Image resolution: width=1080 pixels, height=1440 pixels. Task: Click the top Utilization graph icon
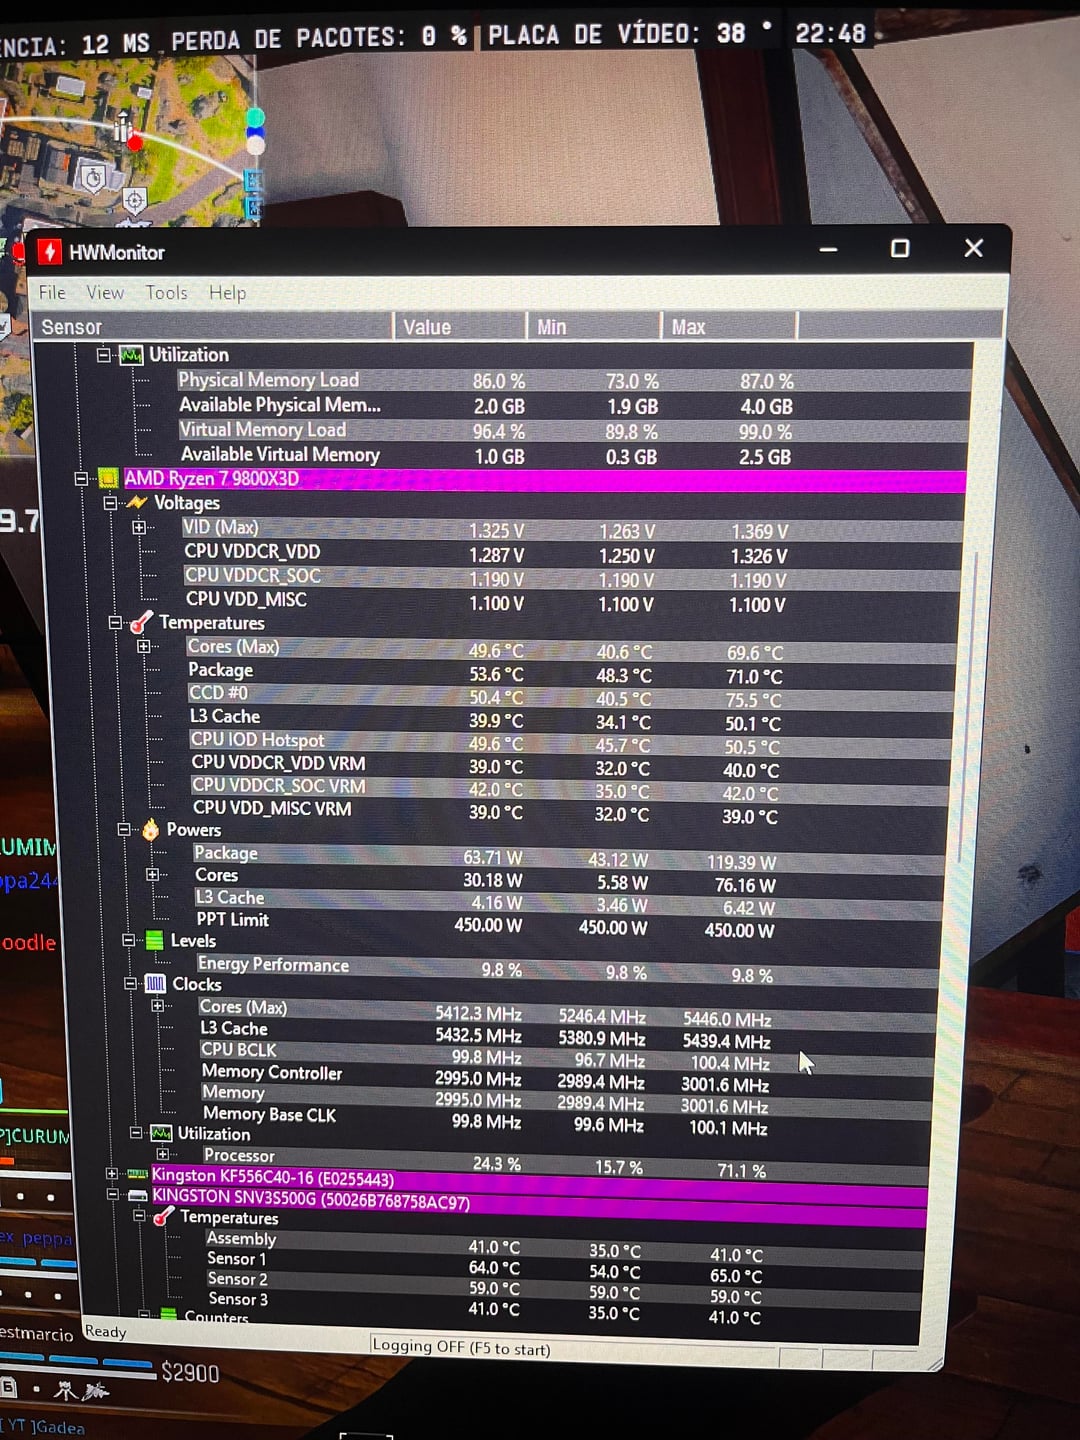click(x=131, y=355)
